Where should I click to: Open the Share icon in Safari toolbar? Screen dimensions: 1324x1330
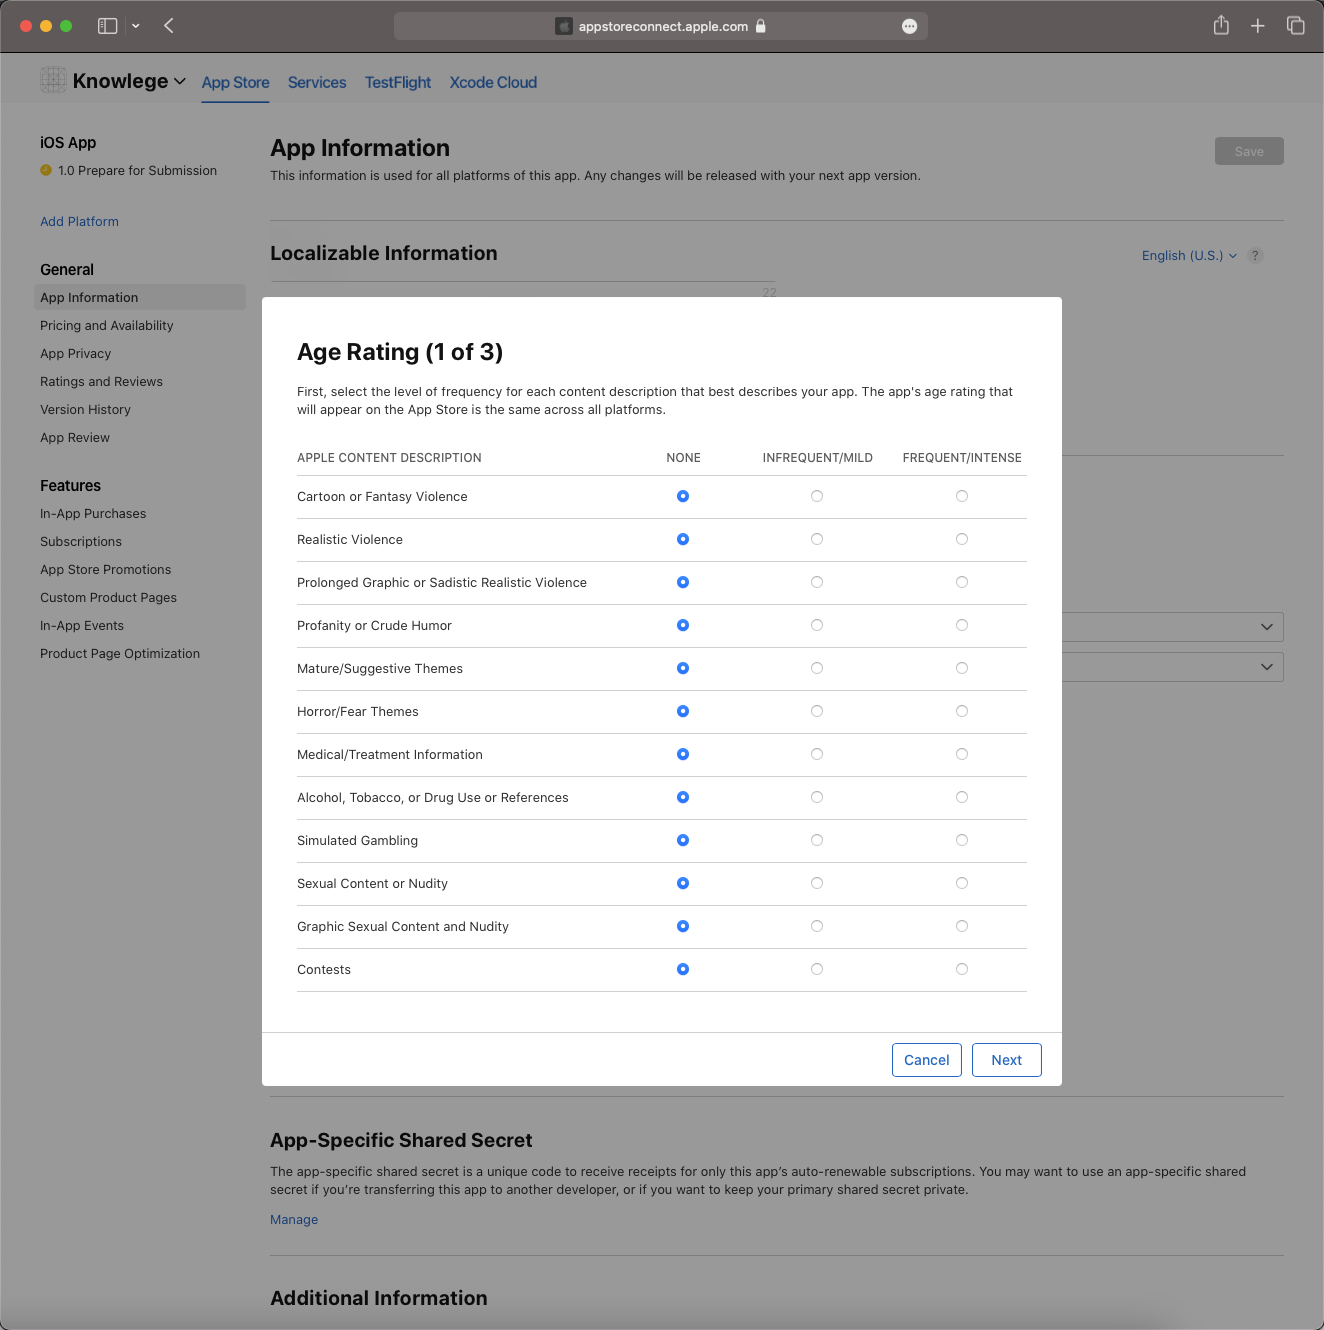[1221, 25]
